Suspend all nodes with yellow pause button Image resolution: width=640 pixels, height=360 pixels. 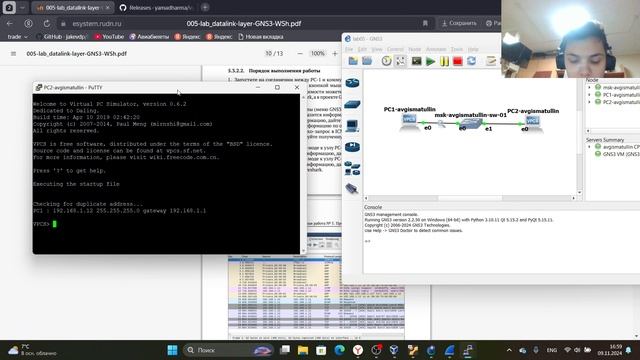click(x=444, y=61)
